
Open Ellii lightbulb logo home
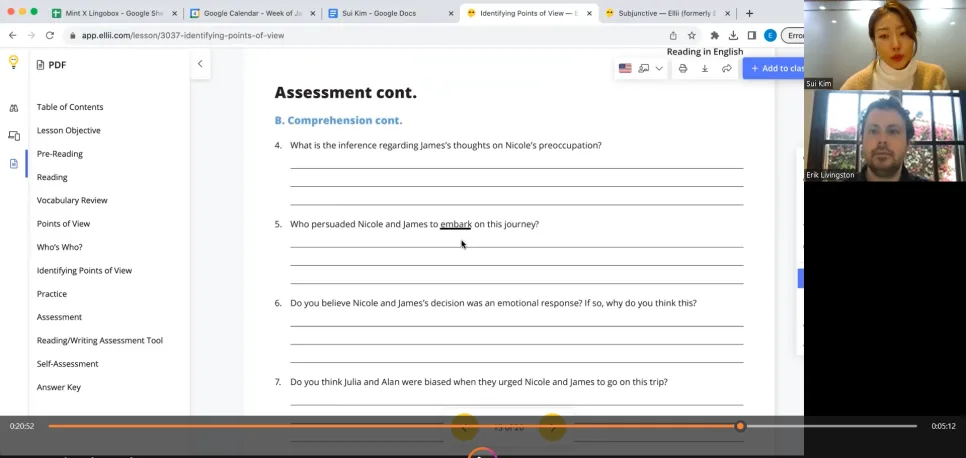click(13, 62)
